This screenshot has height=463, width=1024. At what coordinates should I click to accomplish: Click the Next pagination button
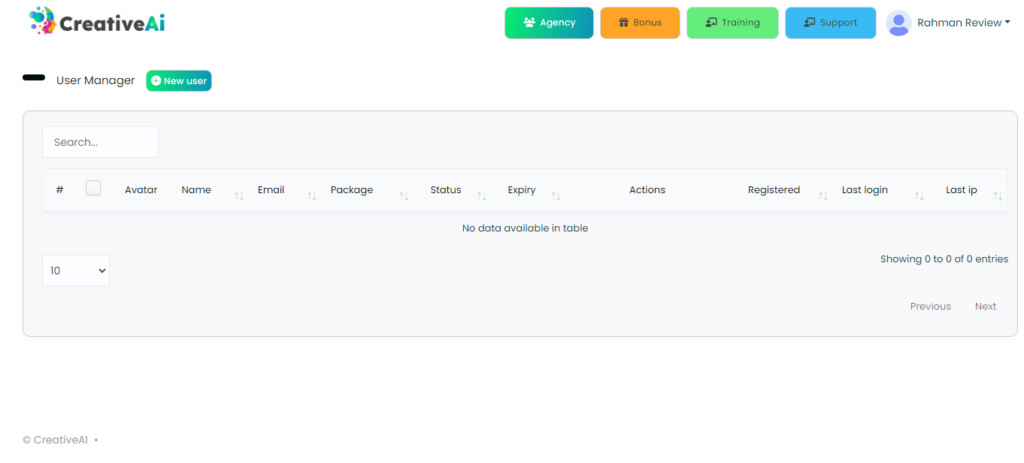(985, 306)
